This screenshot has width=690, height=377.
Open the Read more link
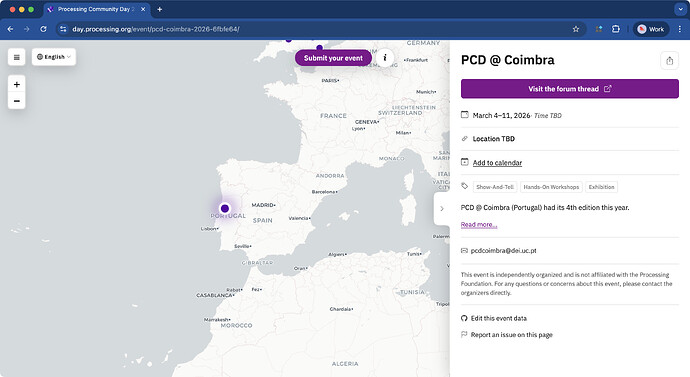tap(479, 225)
